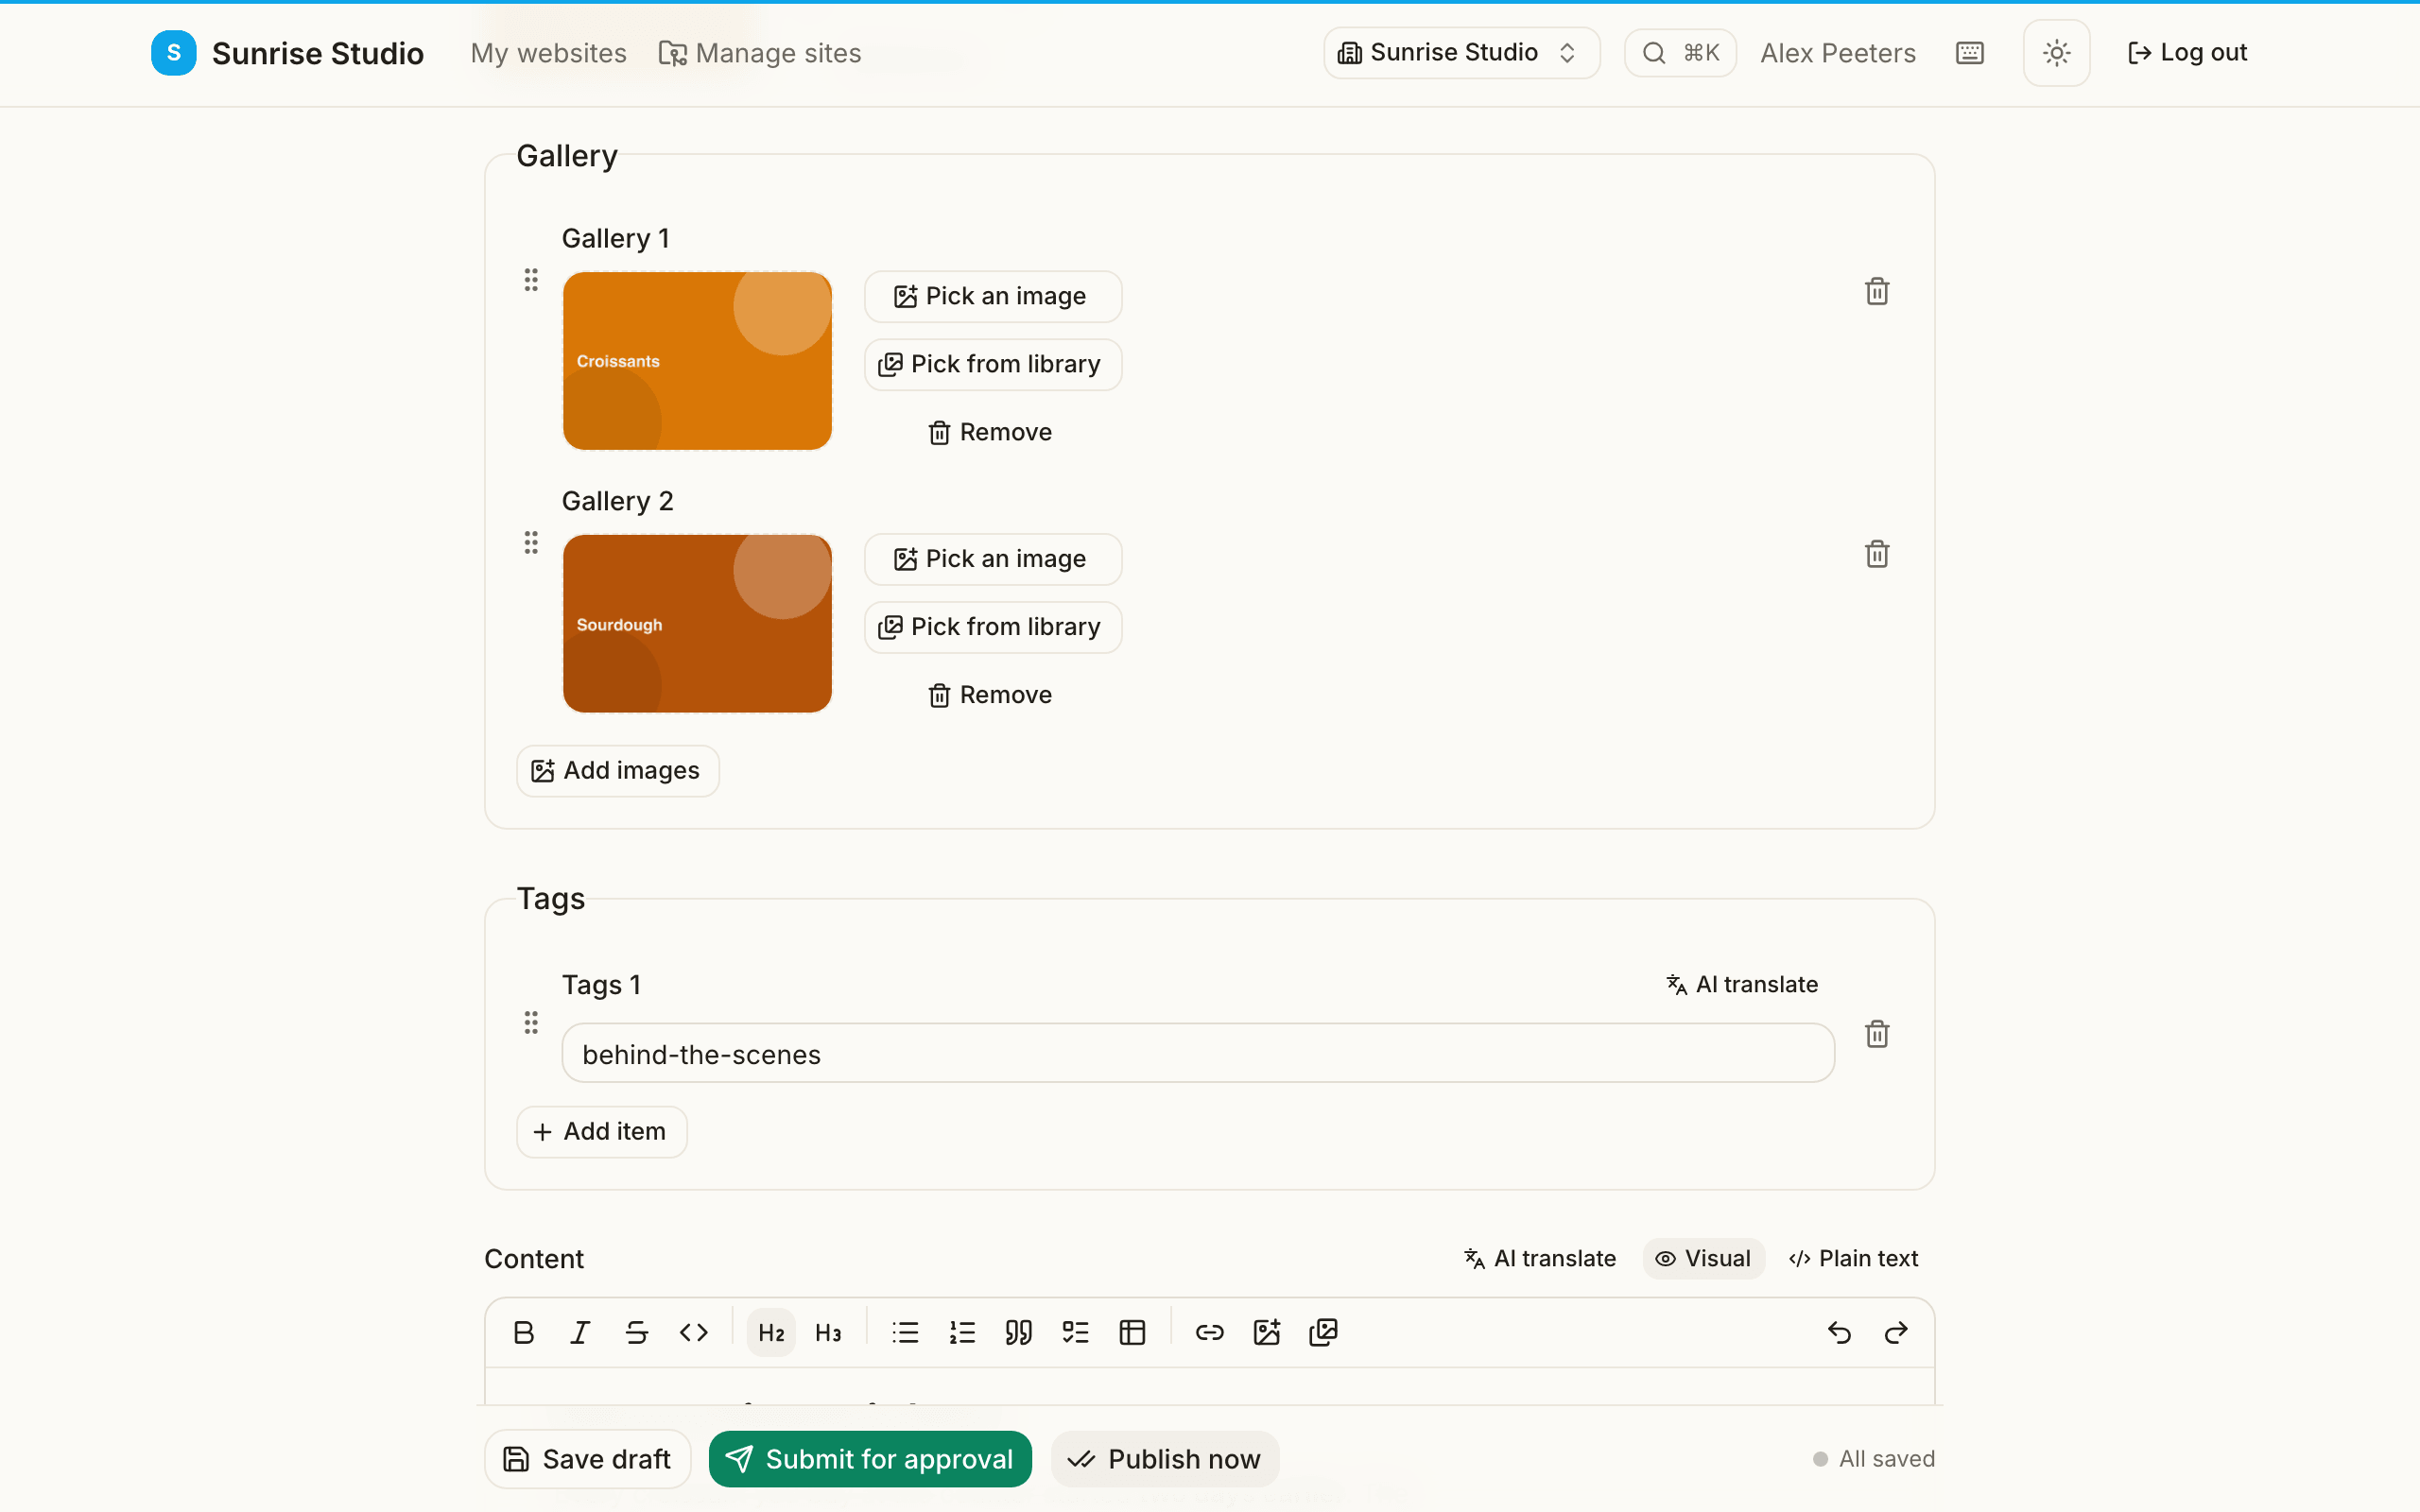The height and width of the screenshot is (1512, 2420).
Task: Click the Sourdough gallery thumbnail
Action: click(697, 624)
